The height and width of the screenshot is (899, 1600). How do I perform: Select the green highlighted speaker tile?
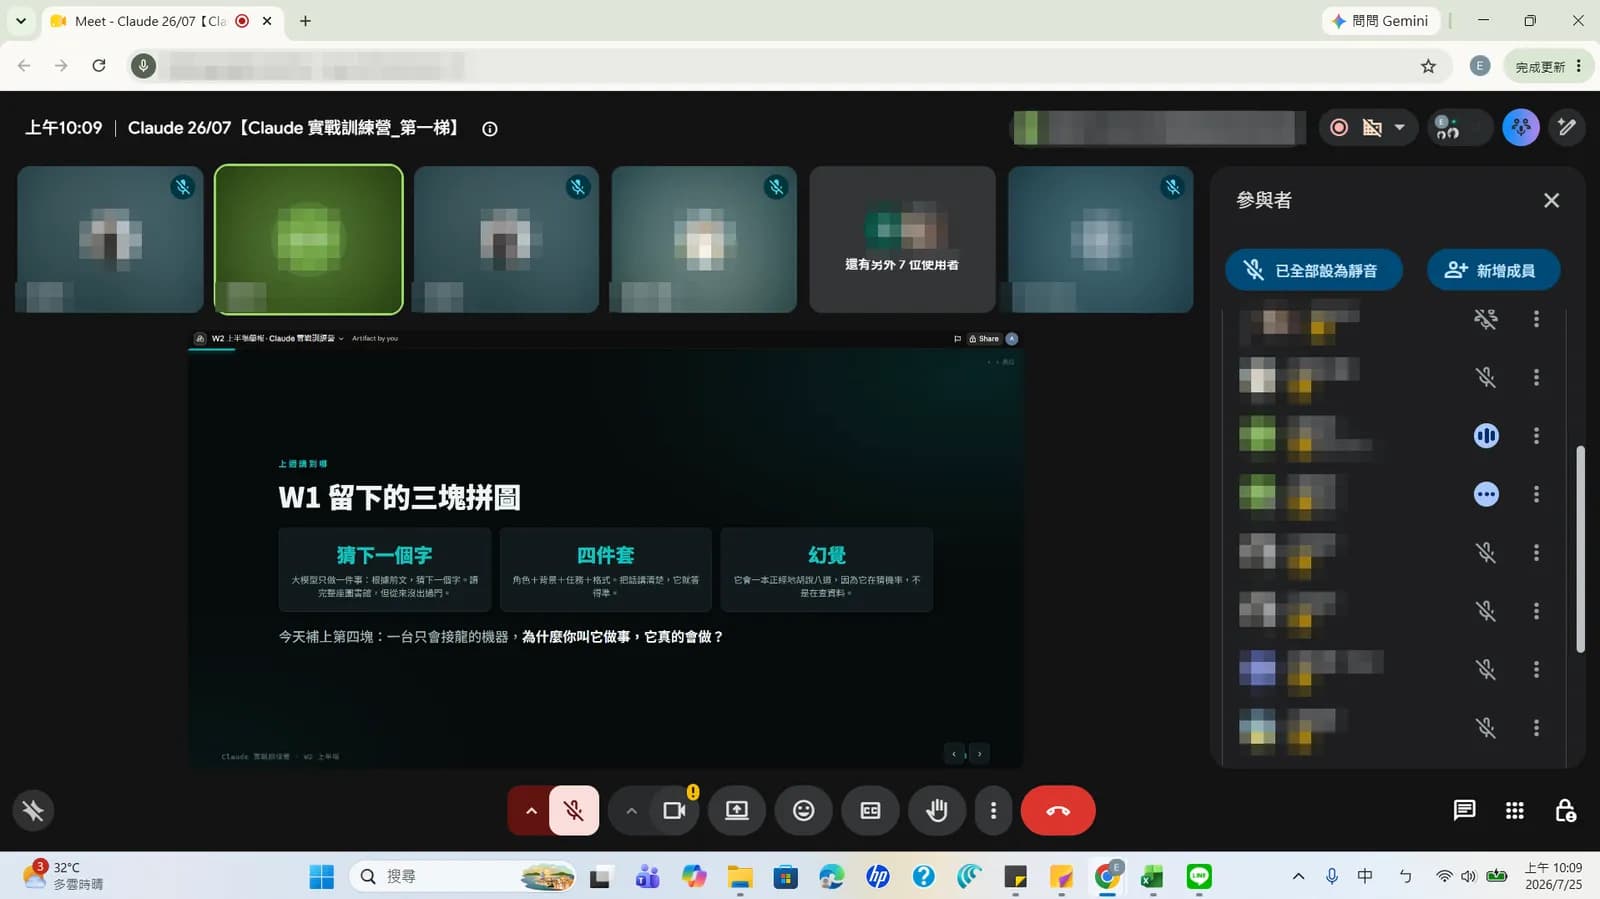tap(309, 240)
